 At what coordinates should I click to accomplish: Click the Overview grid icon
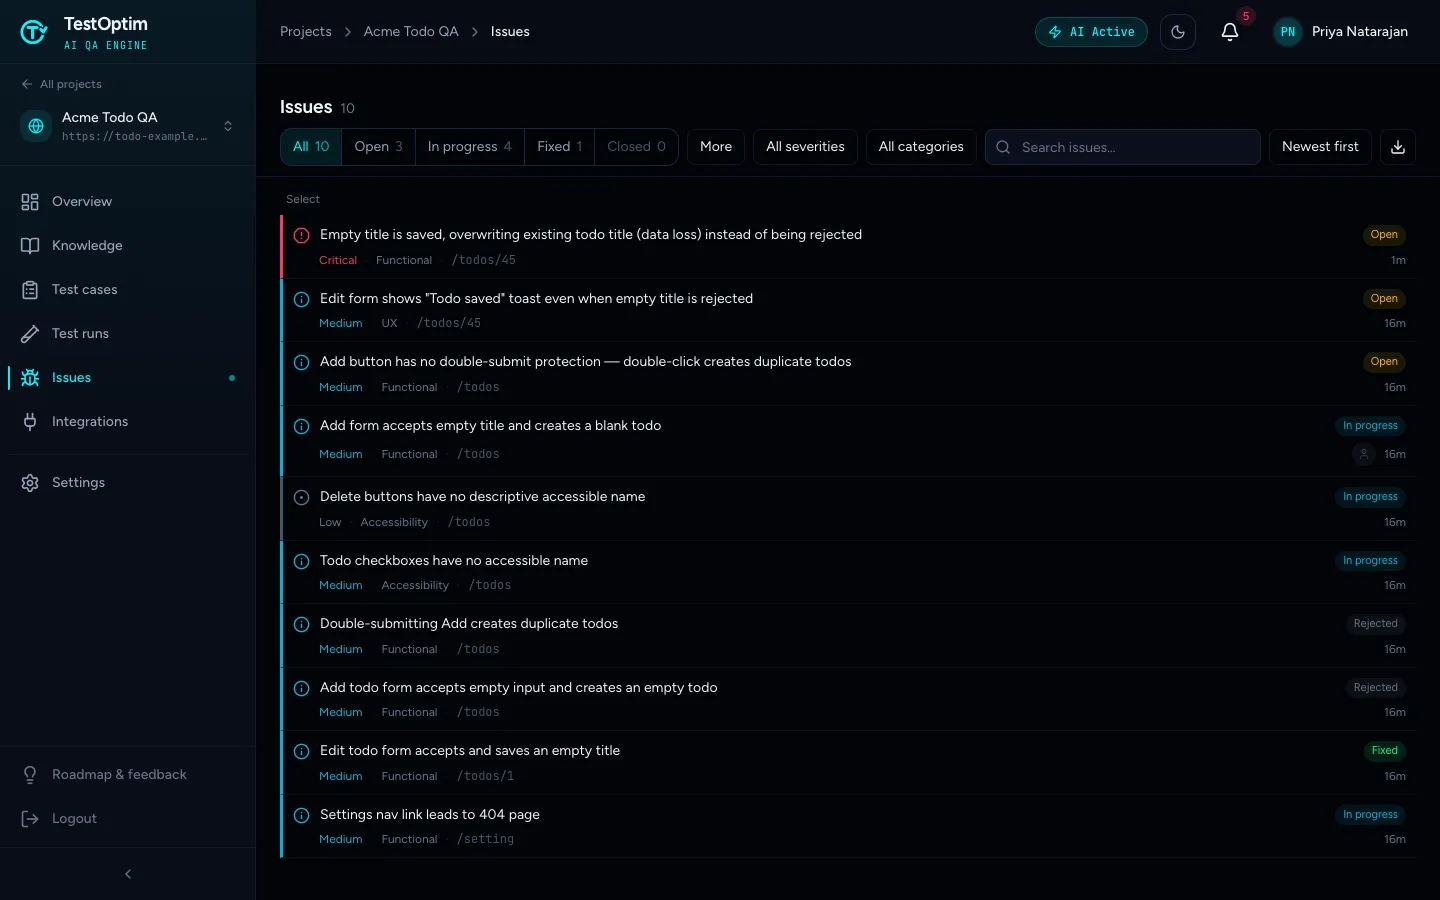coord(30,202)
